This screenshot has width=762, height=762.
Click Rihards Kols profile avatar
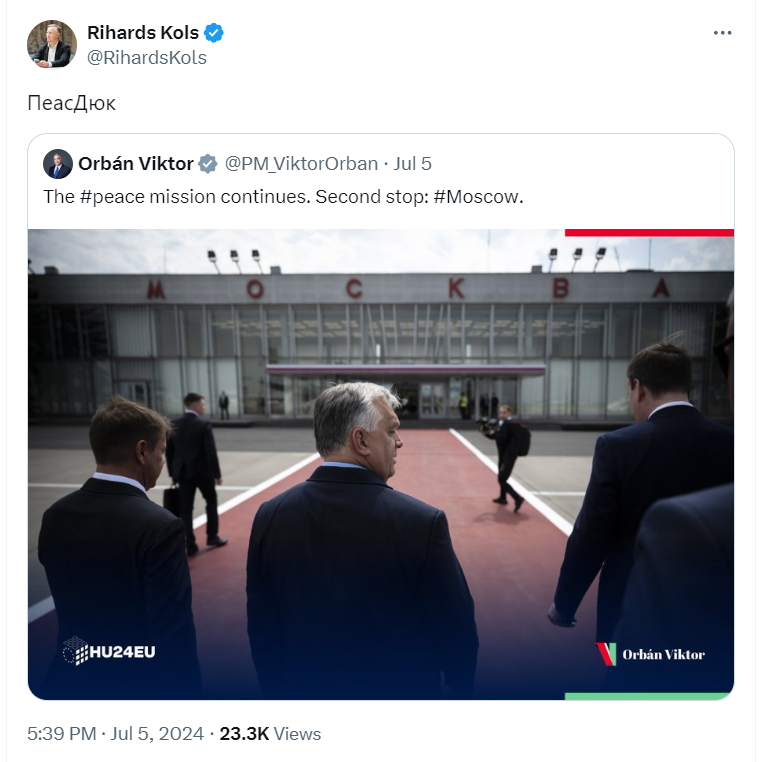52,44
